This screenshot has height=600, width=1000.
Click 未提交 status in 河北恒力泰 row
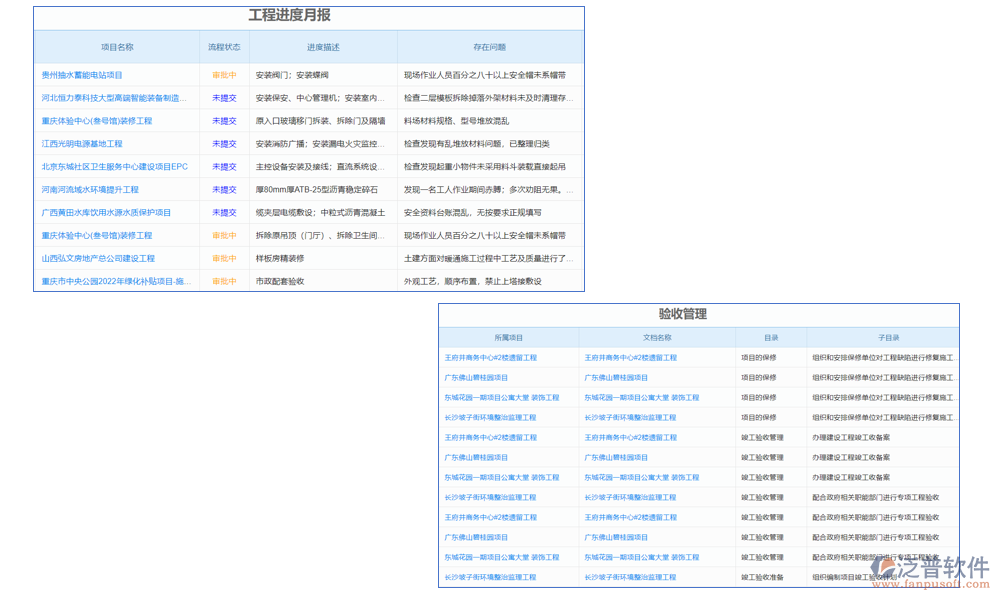coord(222,97)
